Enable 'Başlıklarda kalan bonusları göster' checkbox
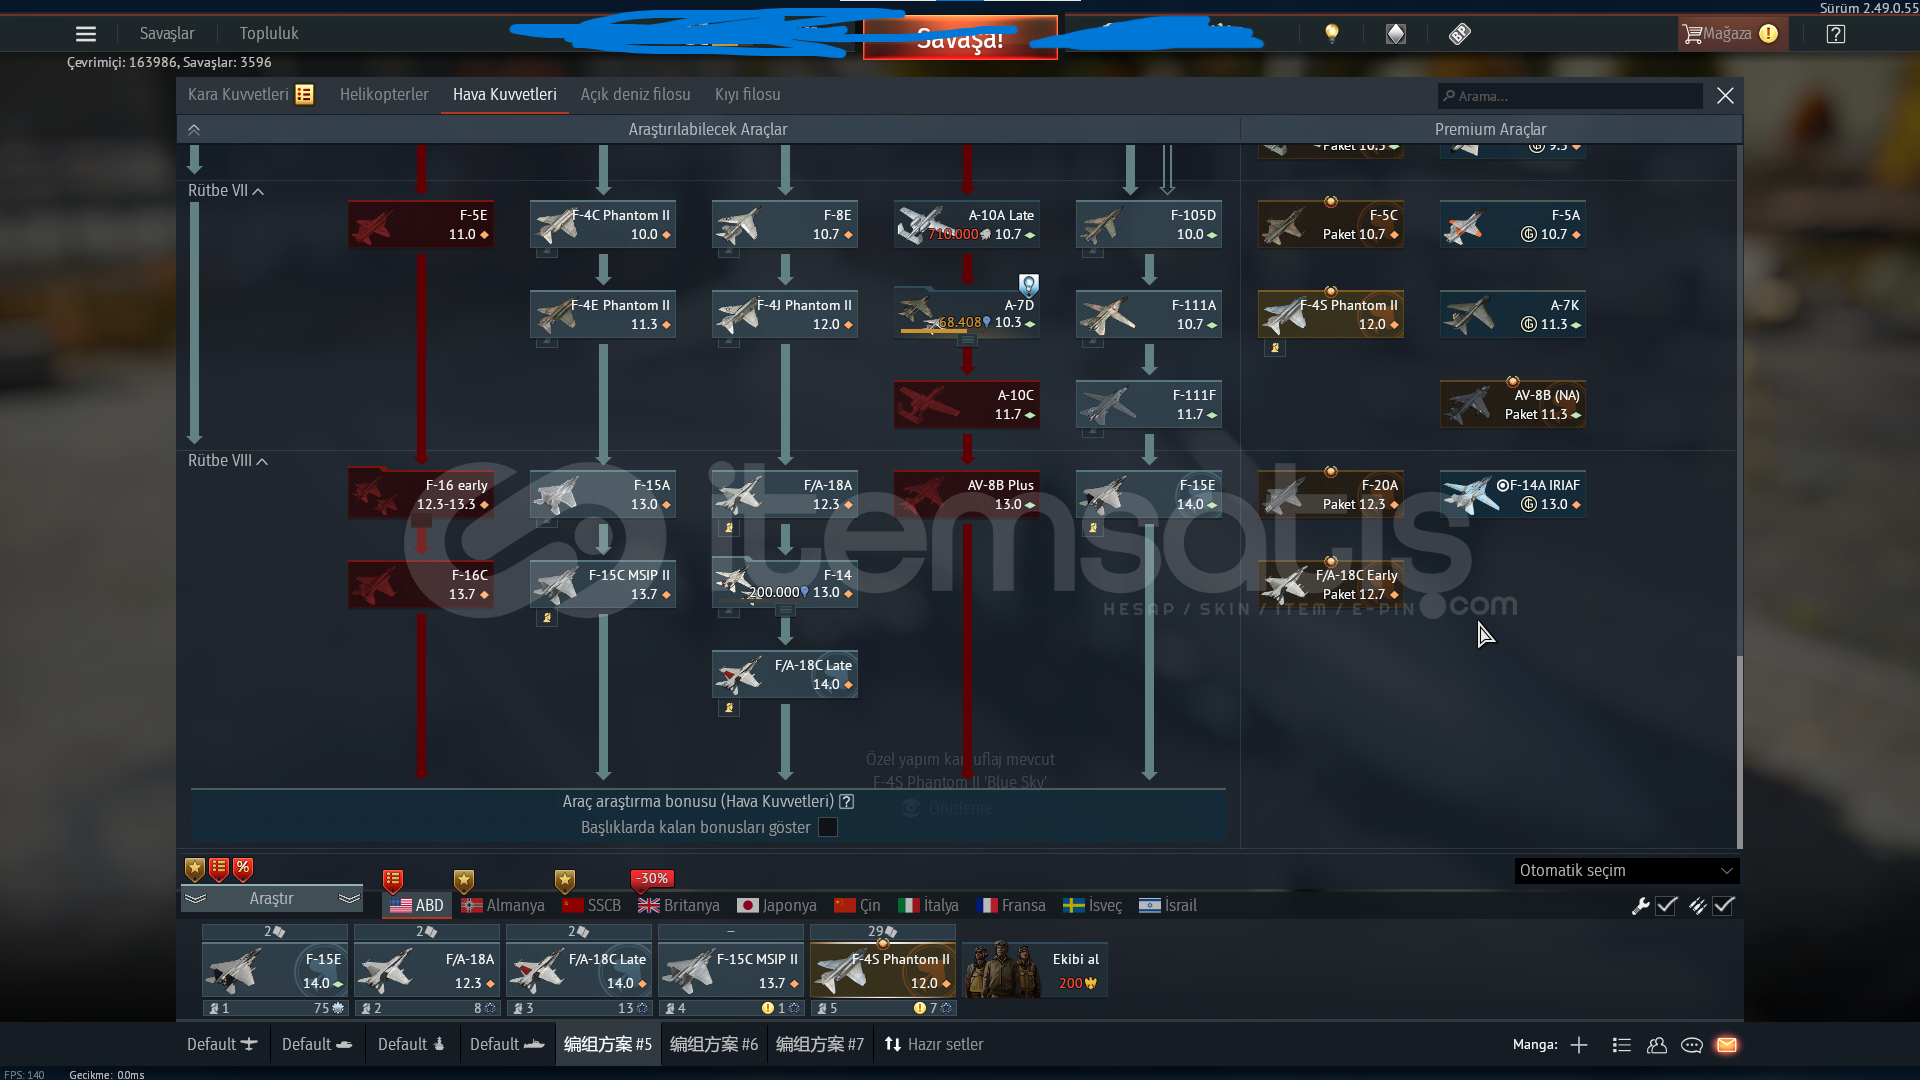1920x1080 pixels. [828, 827]
